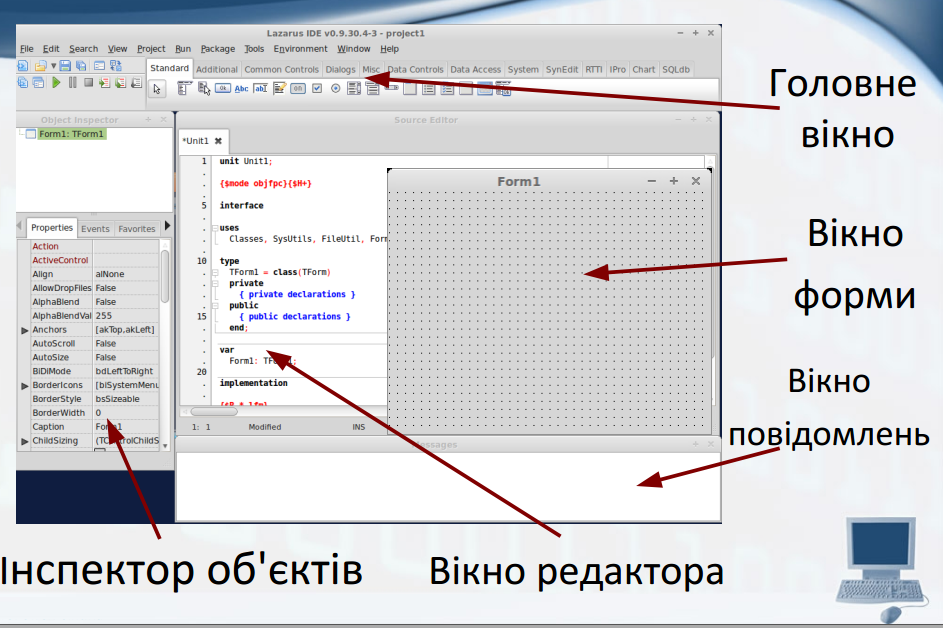Pick the TToggleBox 'On' component icon
Viewport: 943px width, 628px height.
tap(298, 88)
